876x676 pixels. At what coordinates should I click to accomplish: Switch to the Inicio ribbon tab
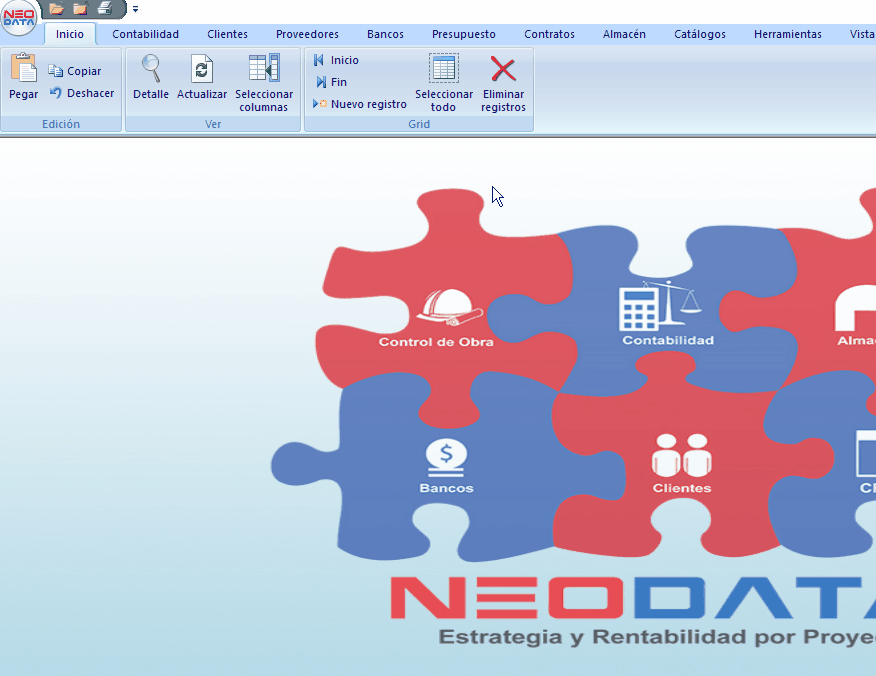(70, 34)
